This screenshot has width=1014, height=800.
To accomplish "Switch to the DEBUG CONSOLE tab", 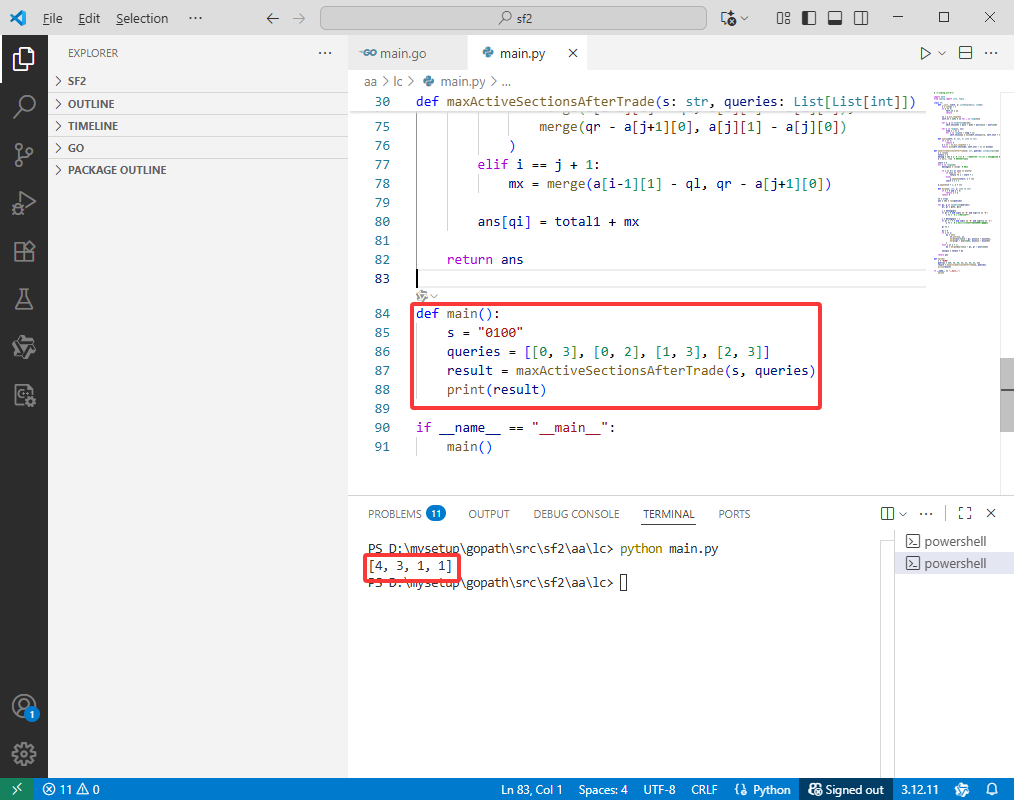I will 576,514.
